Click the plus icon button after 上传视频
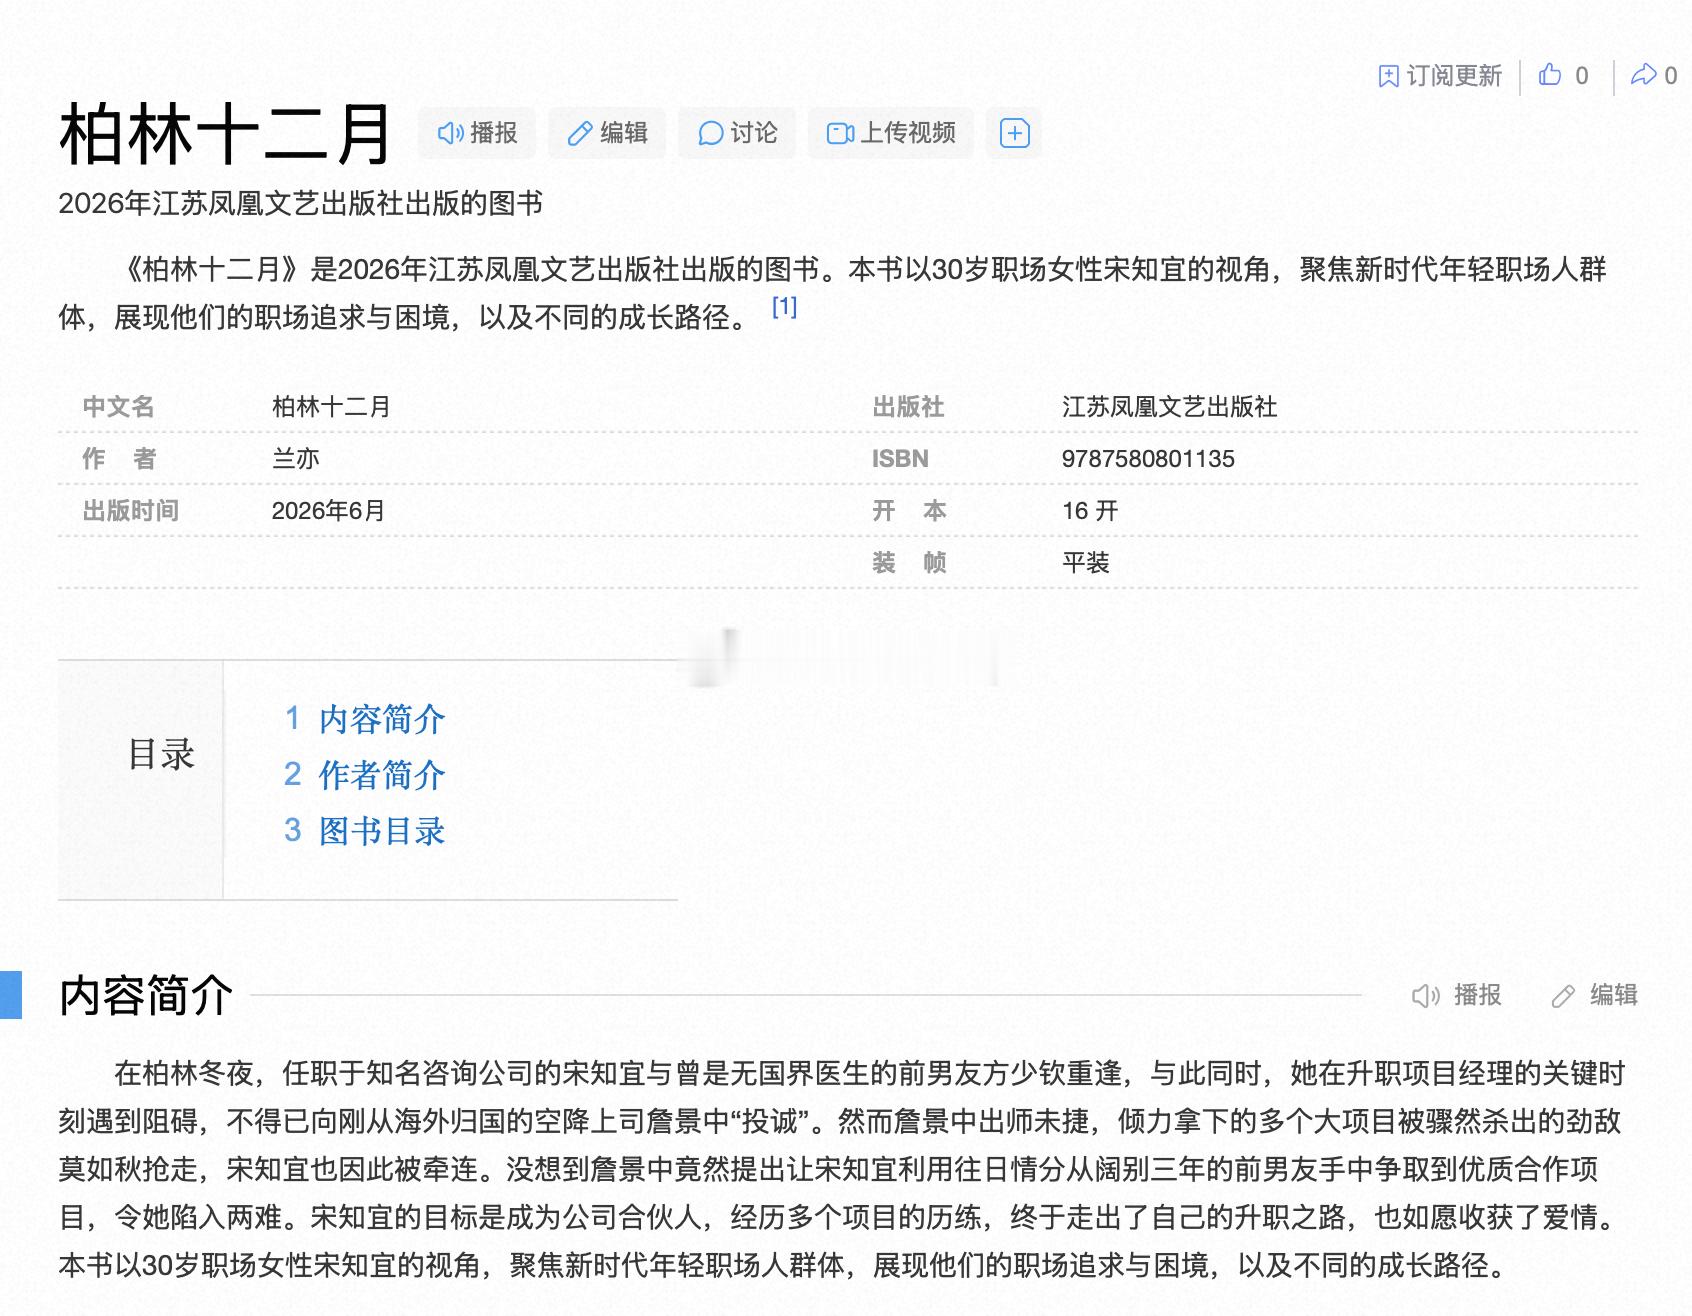This screenshot has height=1316, width=1692. pos(1014,133)
